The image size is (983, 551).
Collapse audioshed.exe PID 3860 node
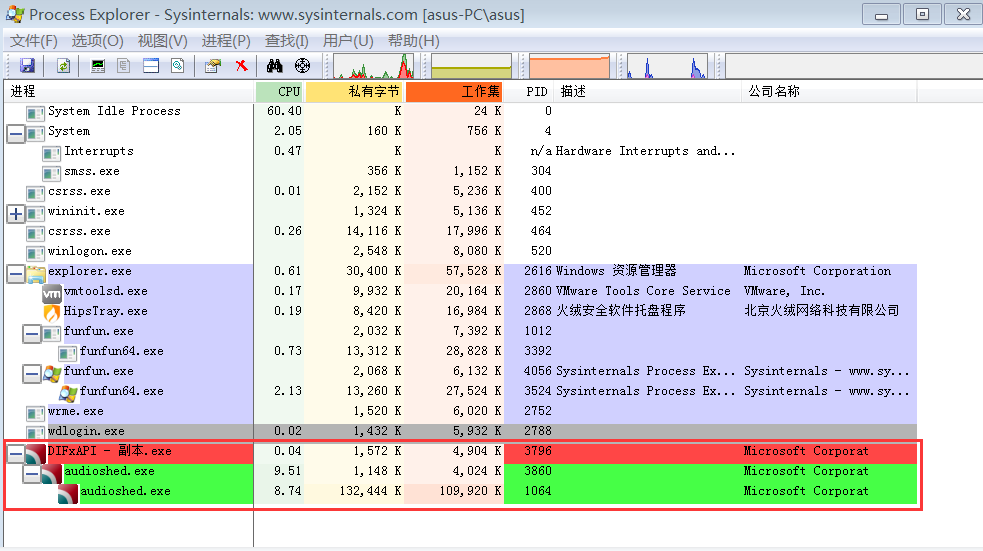click(x=31, y=473)
